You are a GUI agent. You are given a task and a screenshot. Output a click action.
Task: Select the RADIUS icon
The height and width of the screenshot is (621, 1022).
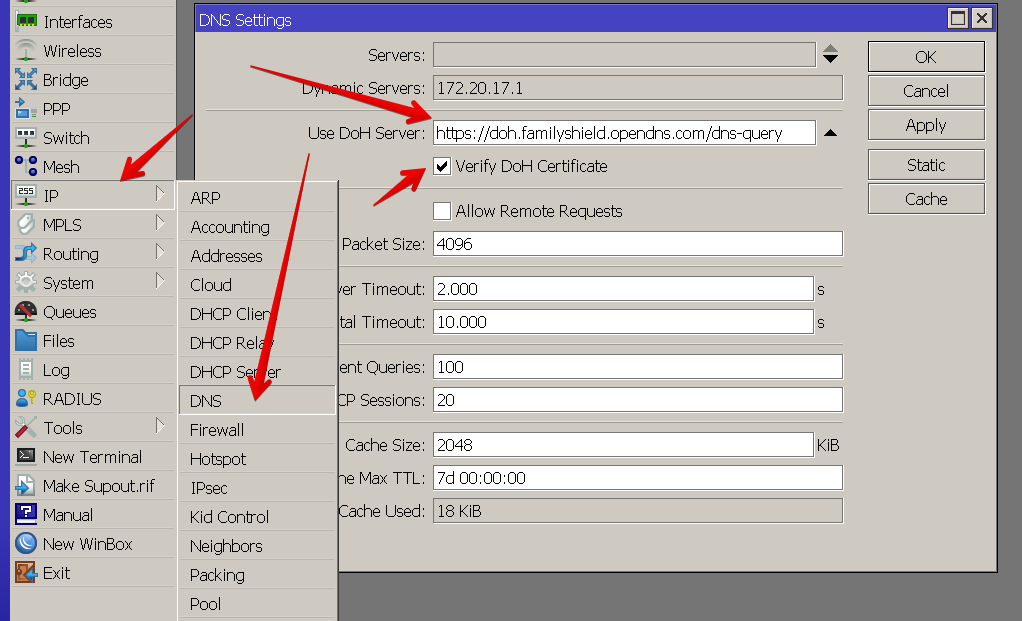point(26,399)
